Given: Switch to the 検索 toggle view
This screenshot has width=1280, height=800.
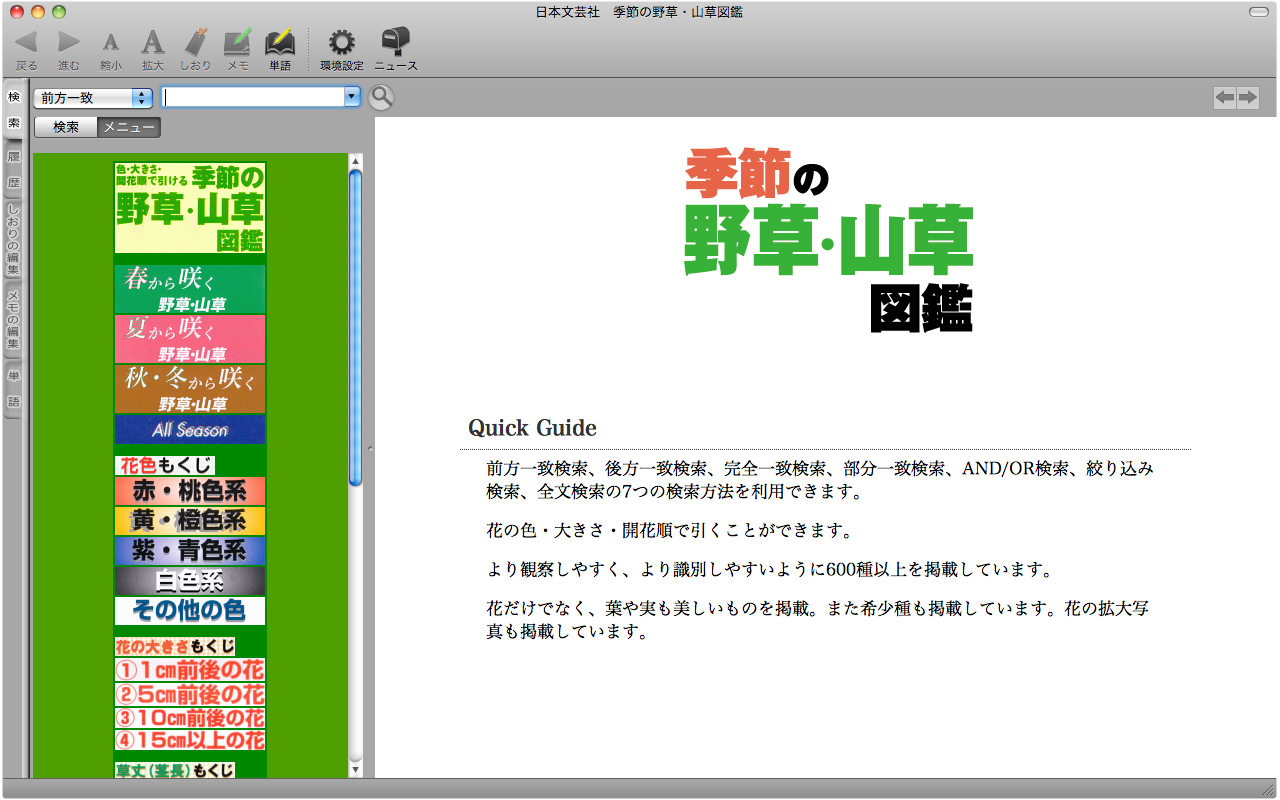Looking at the screenshot, I should pyautogui.click(x=66, y=127).
